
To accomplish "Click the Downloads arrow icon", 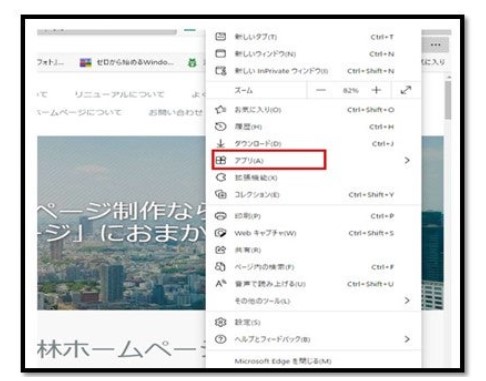I will [x=220, y=144].
